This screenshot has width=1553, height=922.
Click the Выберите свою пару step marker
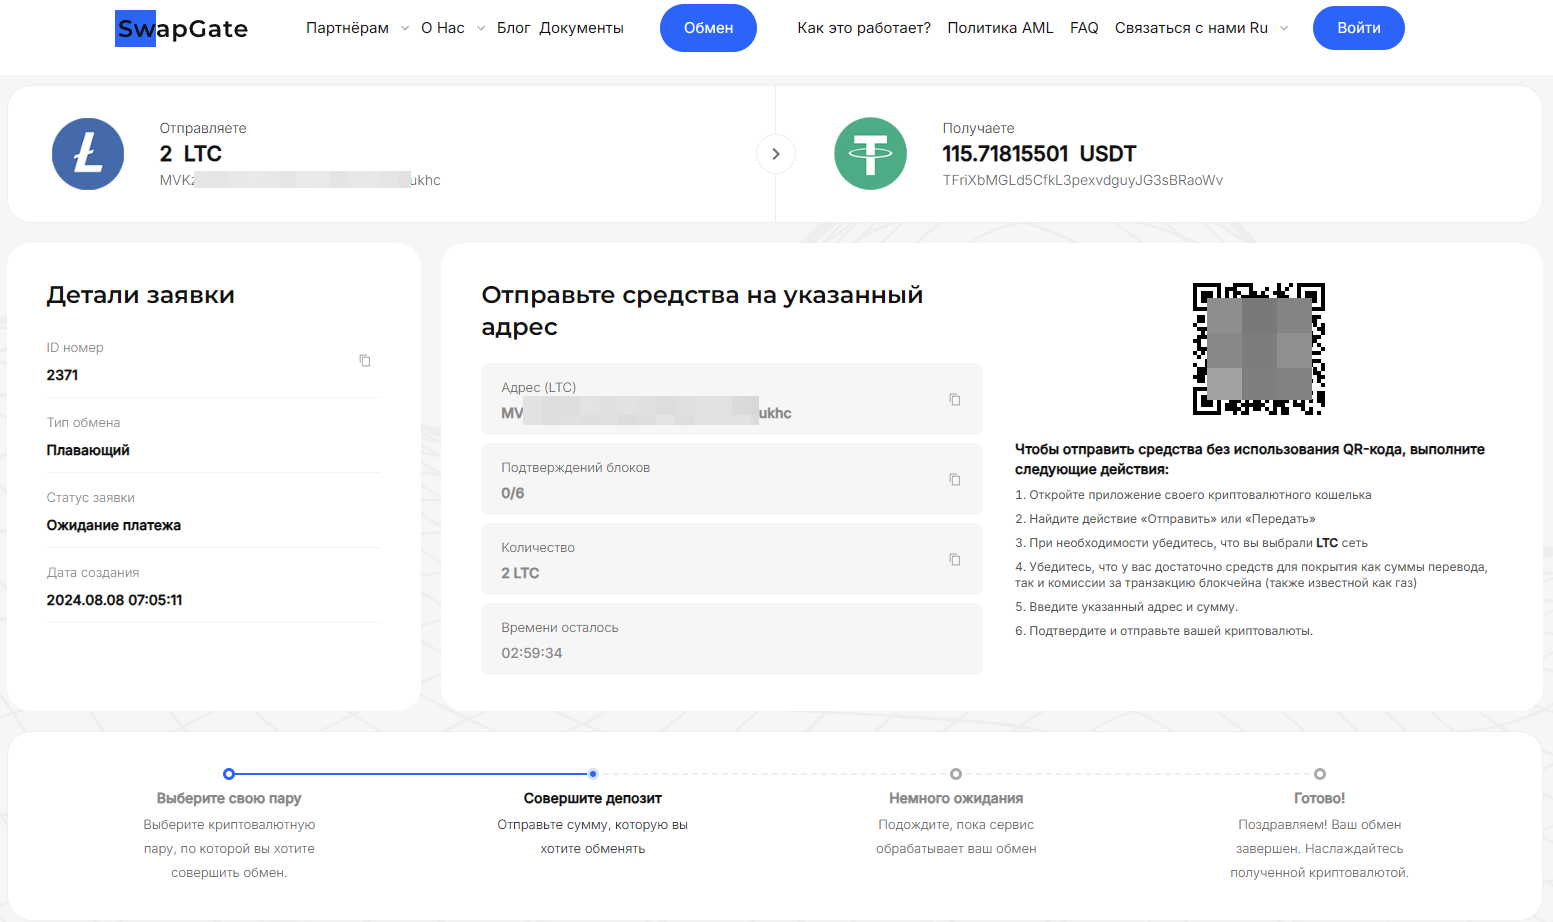229,774
